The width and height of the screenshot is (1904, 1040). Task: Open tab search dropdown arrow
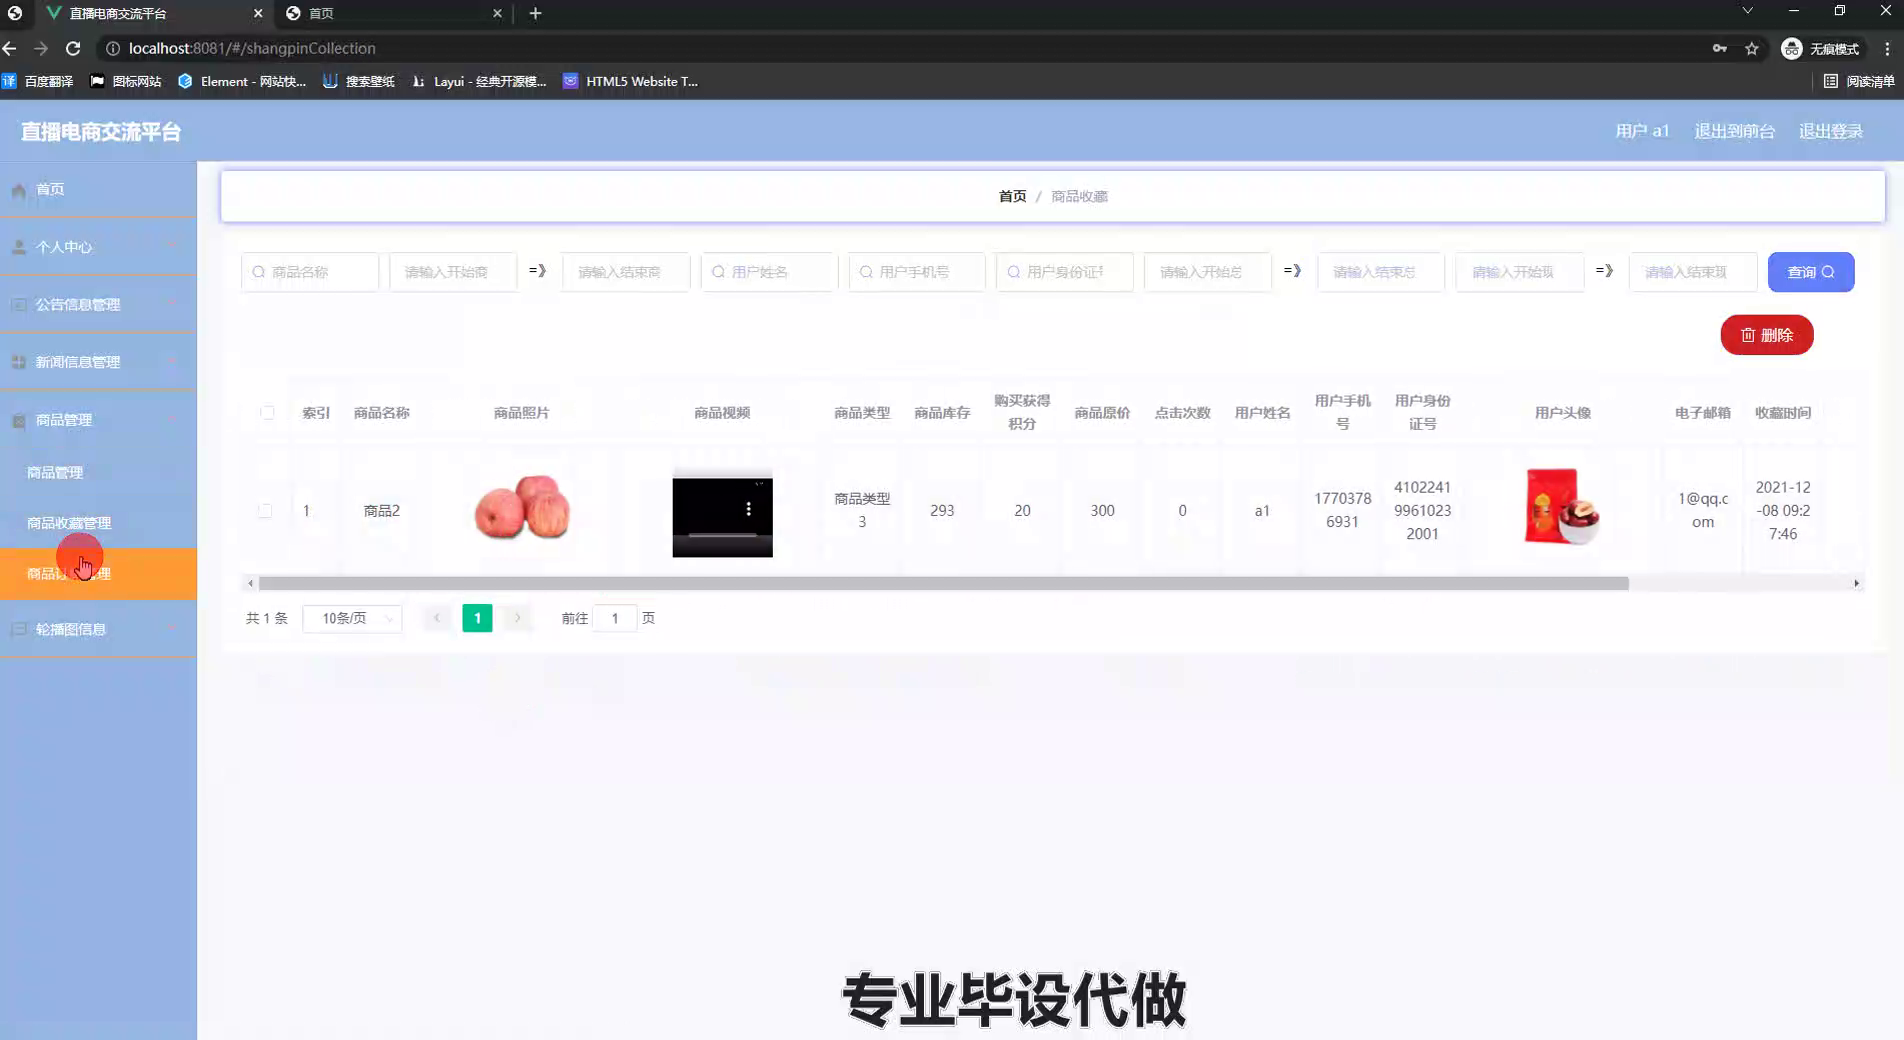1747,11
